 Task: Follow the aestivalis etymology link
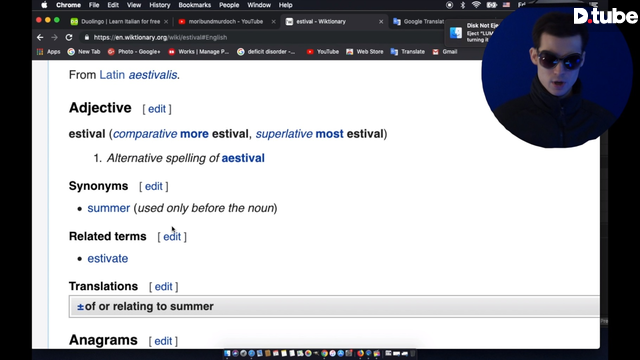point(153,75)
